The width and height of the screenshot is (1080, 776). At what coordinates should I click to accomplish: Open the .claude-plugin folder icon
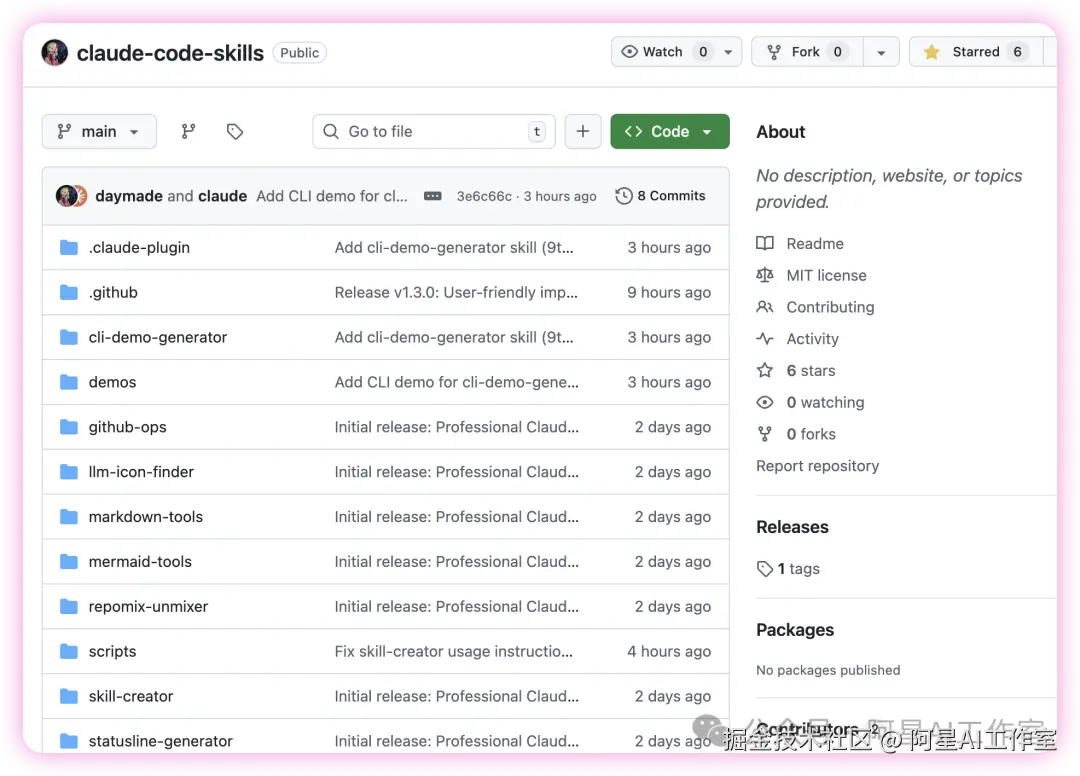(x=69, y=247)
